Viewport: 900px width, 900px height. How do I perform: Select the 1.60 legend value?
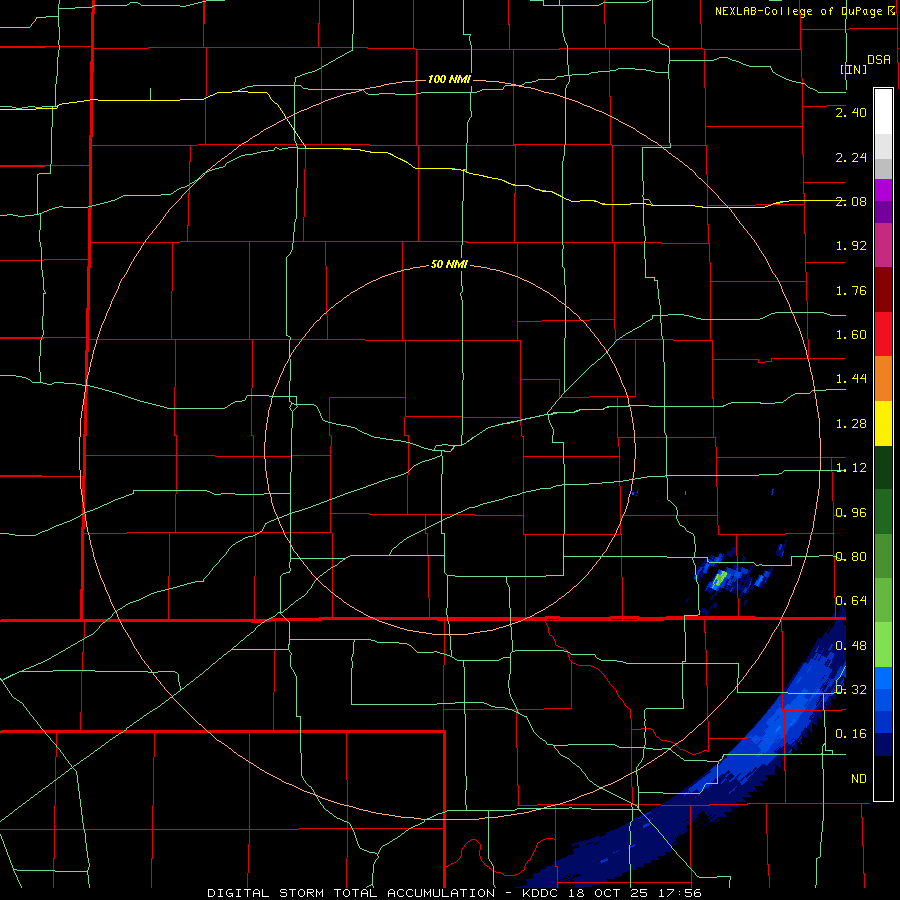click(851, 335)
